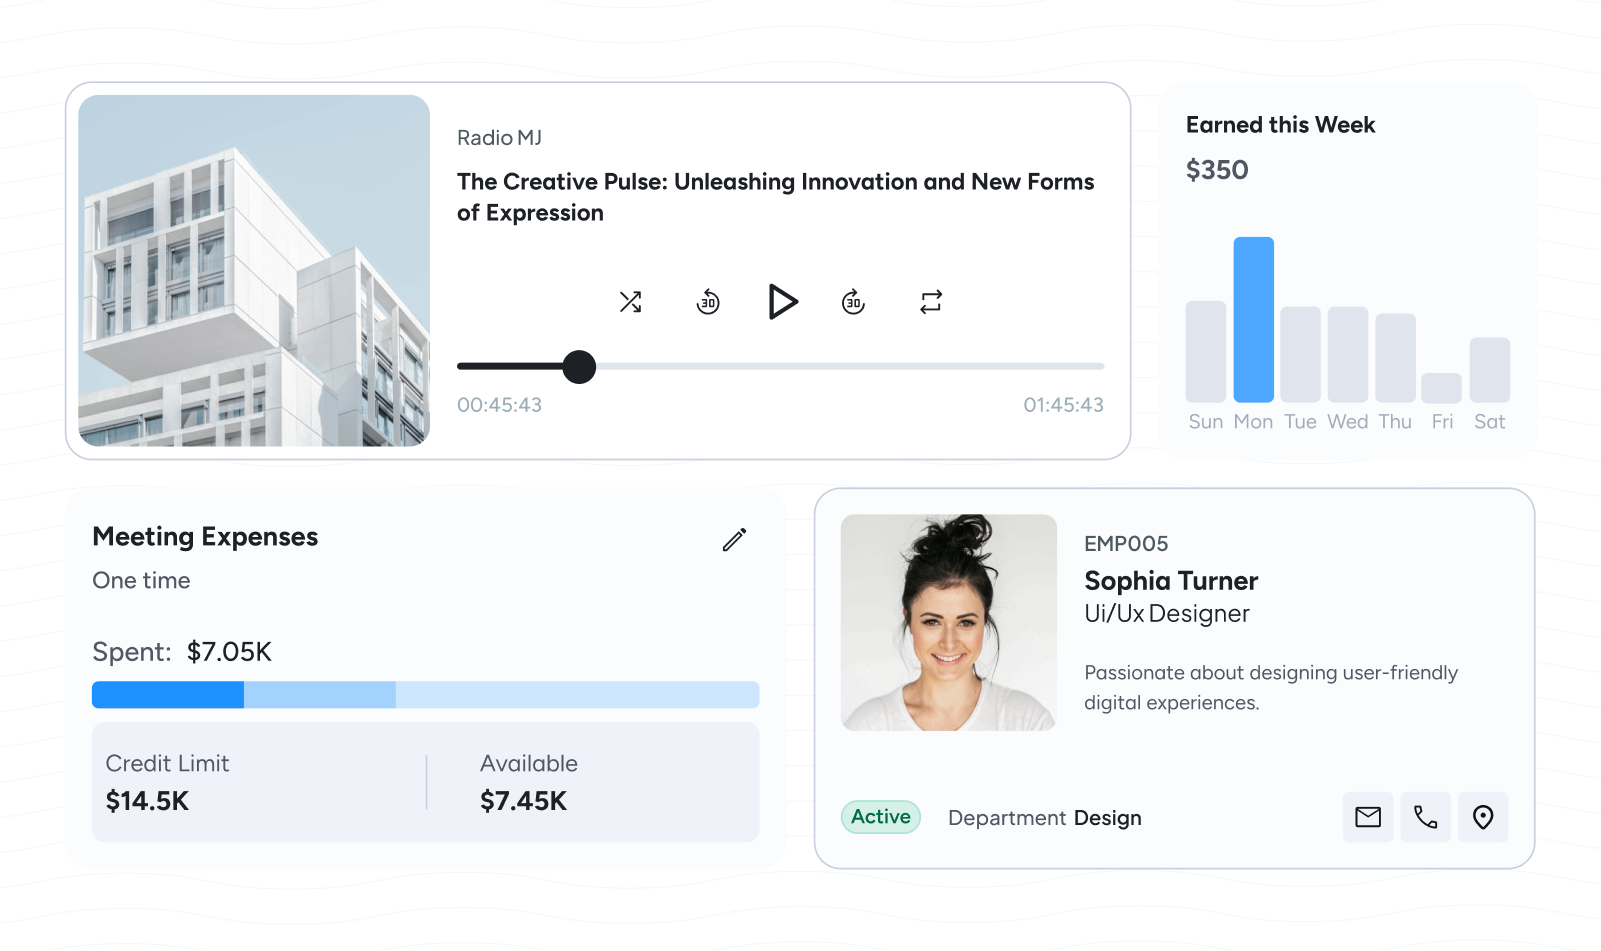
Task: Click the Meeting Expenses spent progress bar
Action: click(425, 695)
